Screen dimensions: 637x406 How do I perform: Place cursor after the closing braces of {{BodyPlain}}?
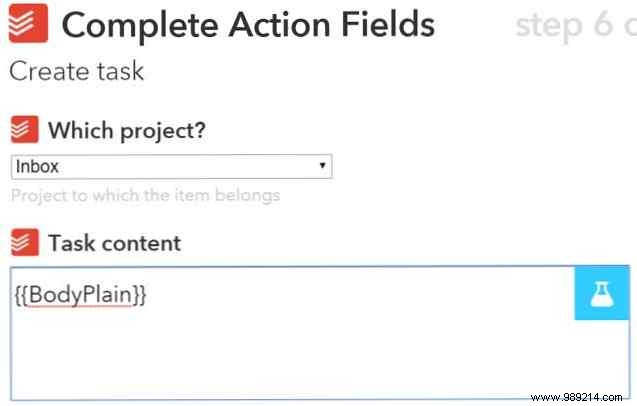pos(149,295)
